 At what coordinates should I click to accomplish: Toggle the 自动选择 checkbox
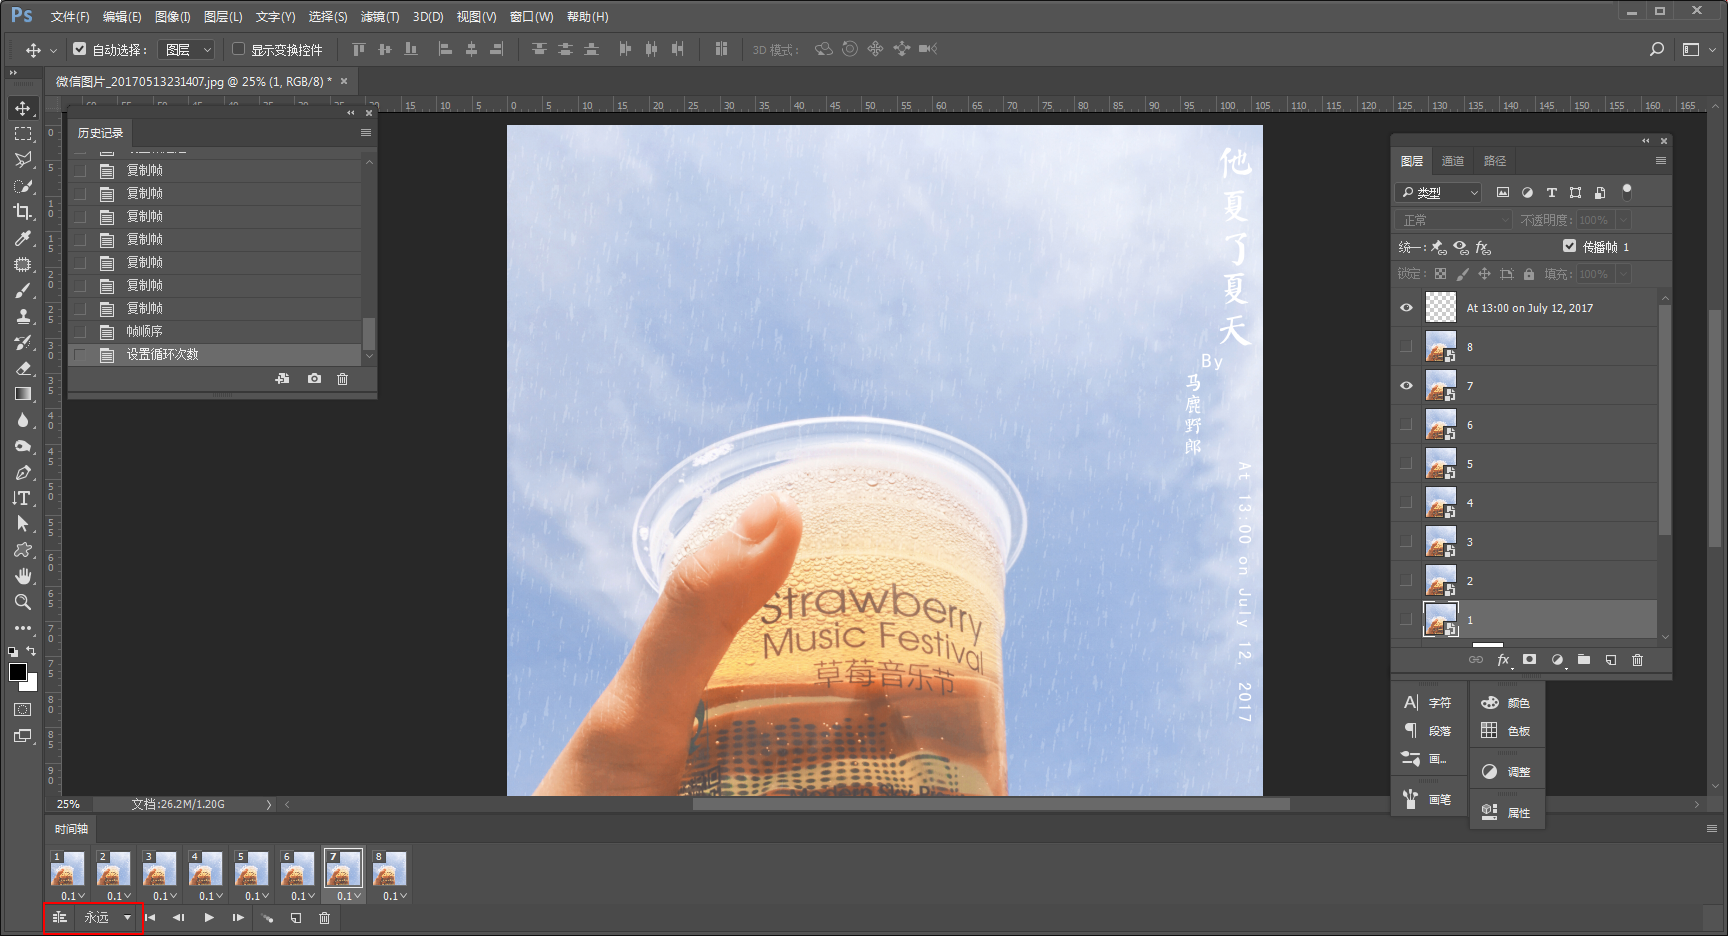pos(80,48)
